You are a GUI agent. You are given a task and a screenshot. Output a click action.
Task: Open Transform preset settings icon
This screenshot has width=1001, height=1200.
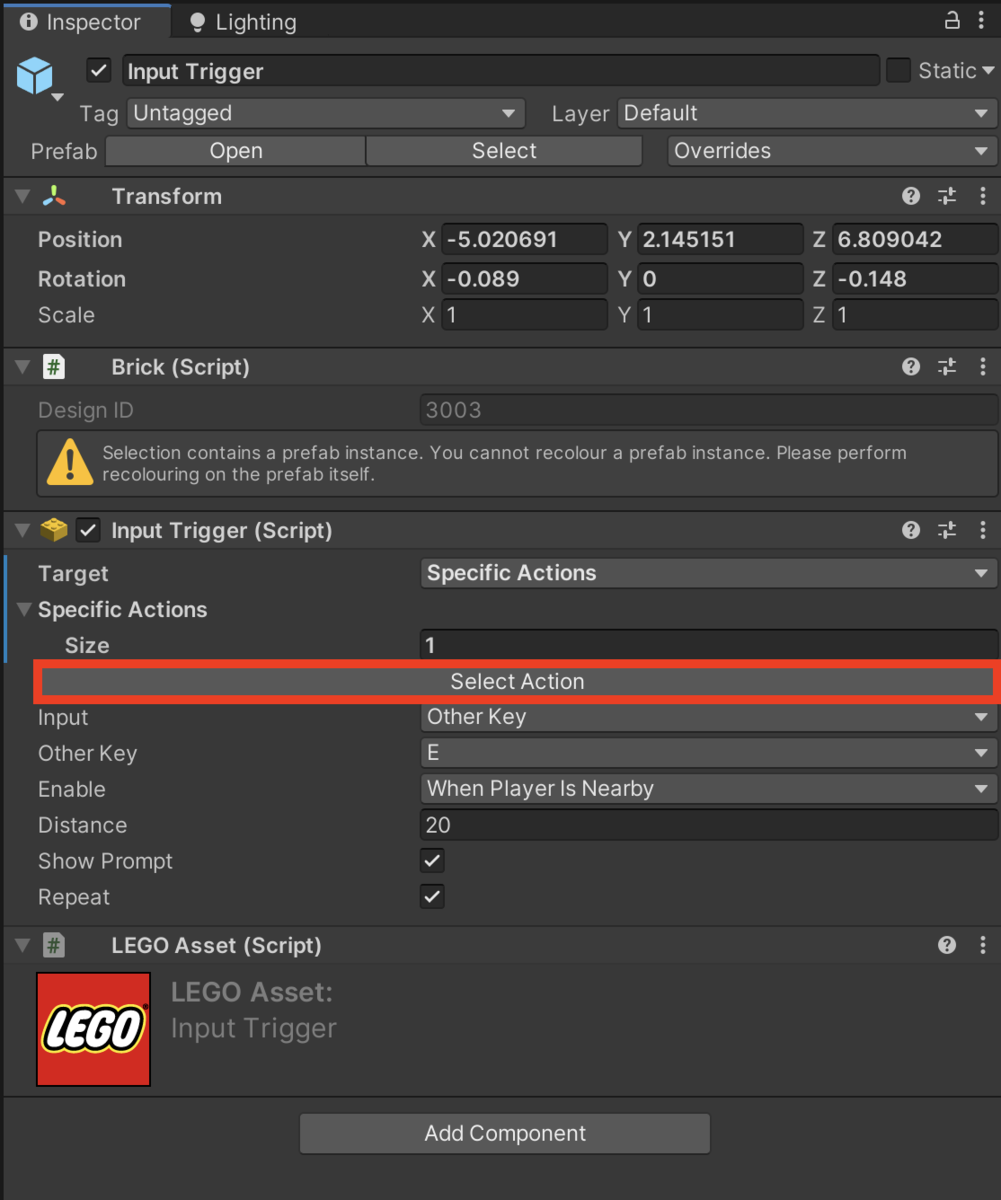[947, 196]
